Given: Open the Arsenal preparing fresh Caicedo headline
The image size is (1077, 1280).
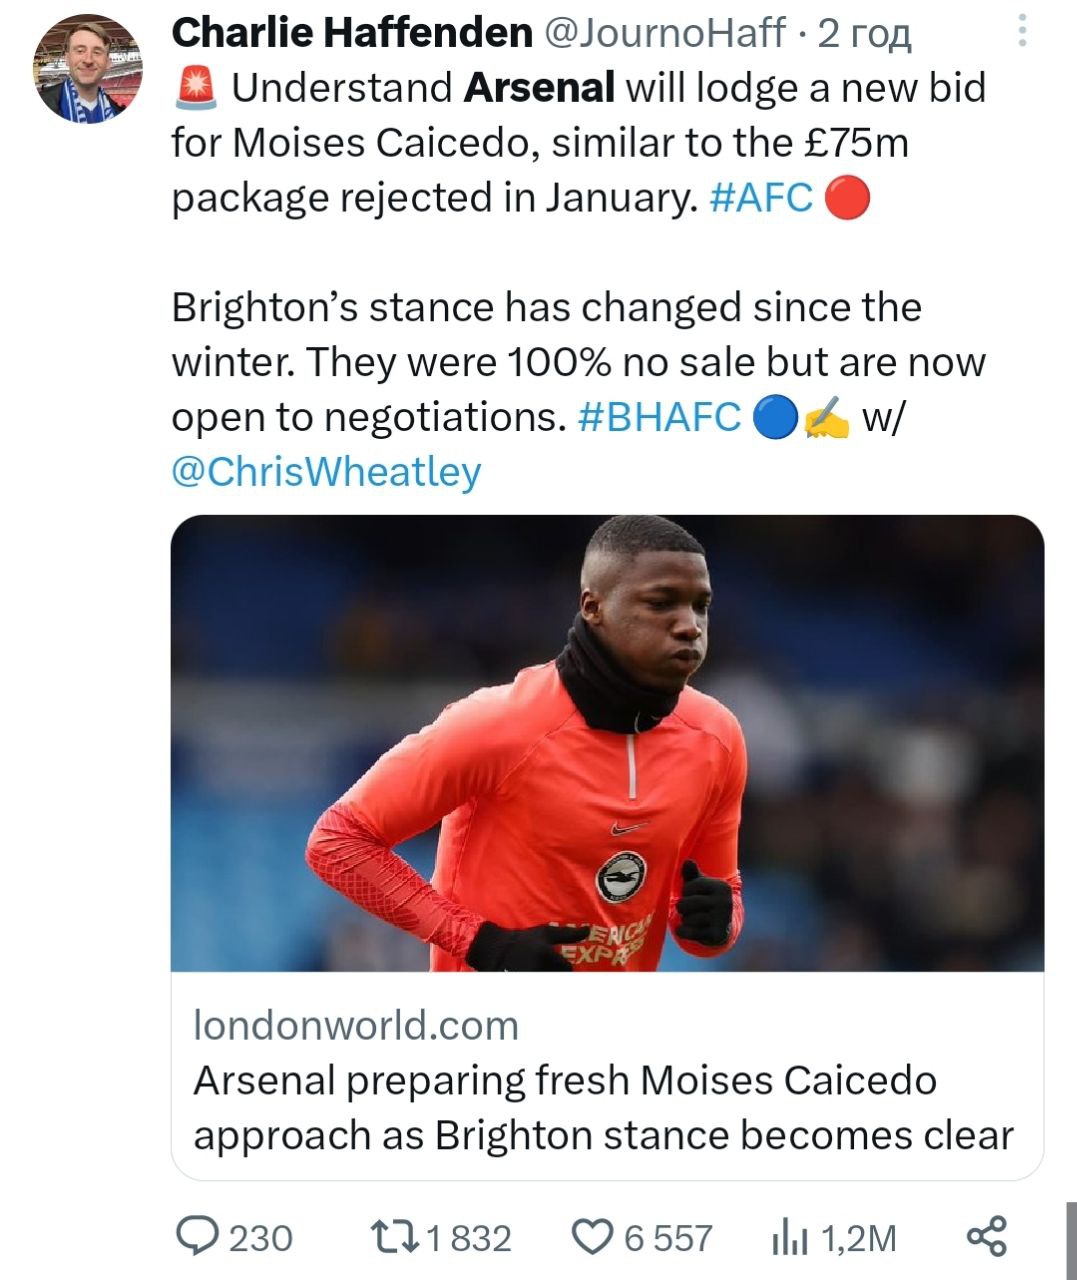Looking at the screenshot, I should (x=603, y=1108).
